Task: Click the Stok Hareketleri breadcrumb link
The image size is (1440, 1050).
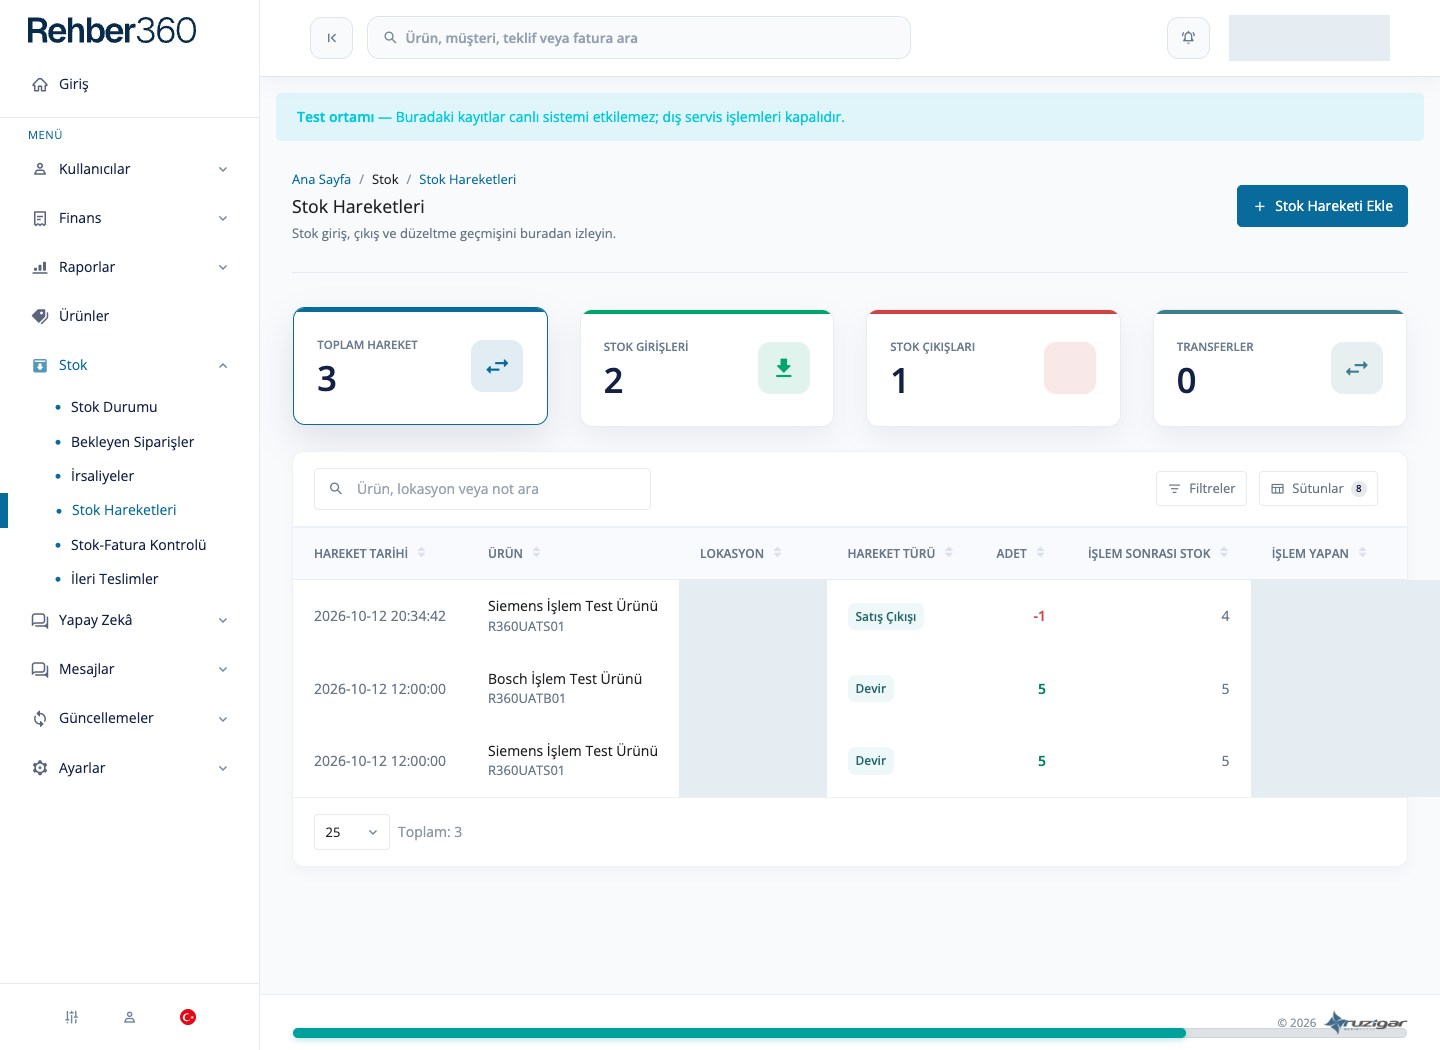Action: pos(467,180)
